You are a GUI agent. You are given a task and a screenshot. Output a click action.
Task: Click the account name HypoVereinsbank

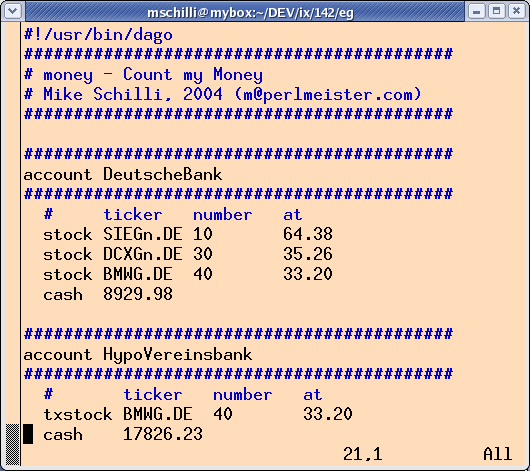click(177, 355)
